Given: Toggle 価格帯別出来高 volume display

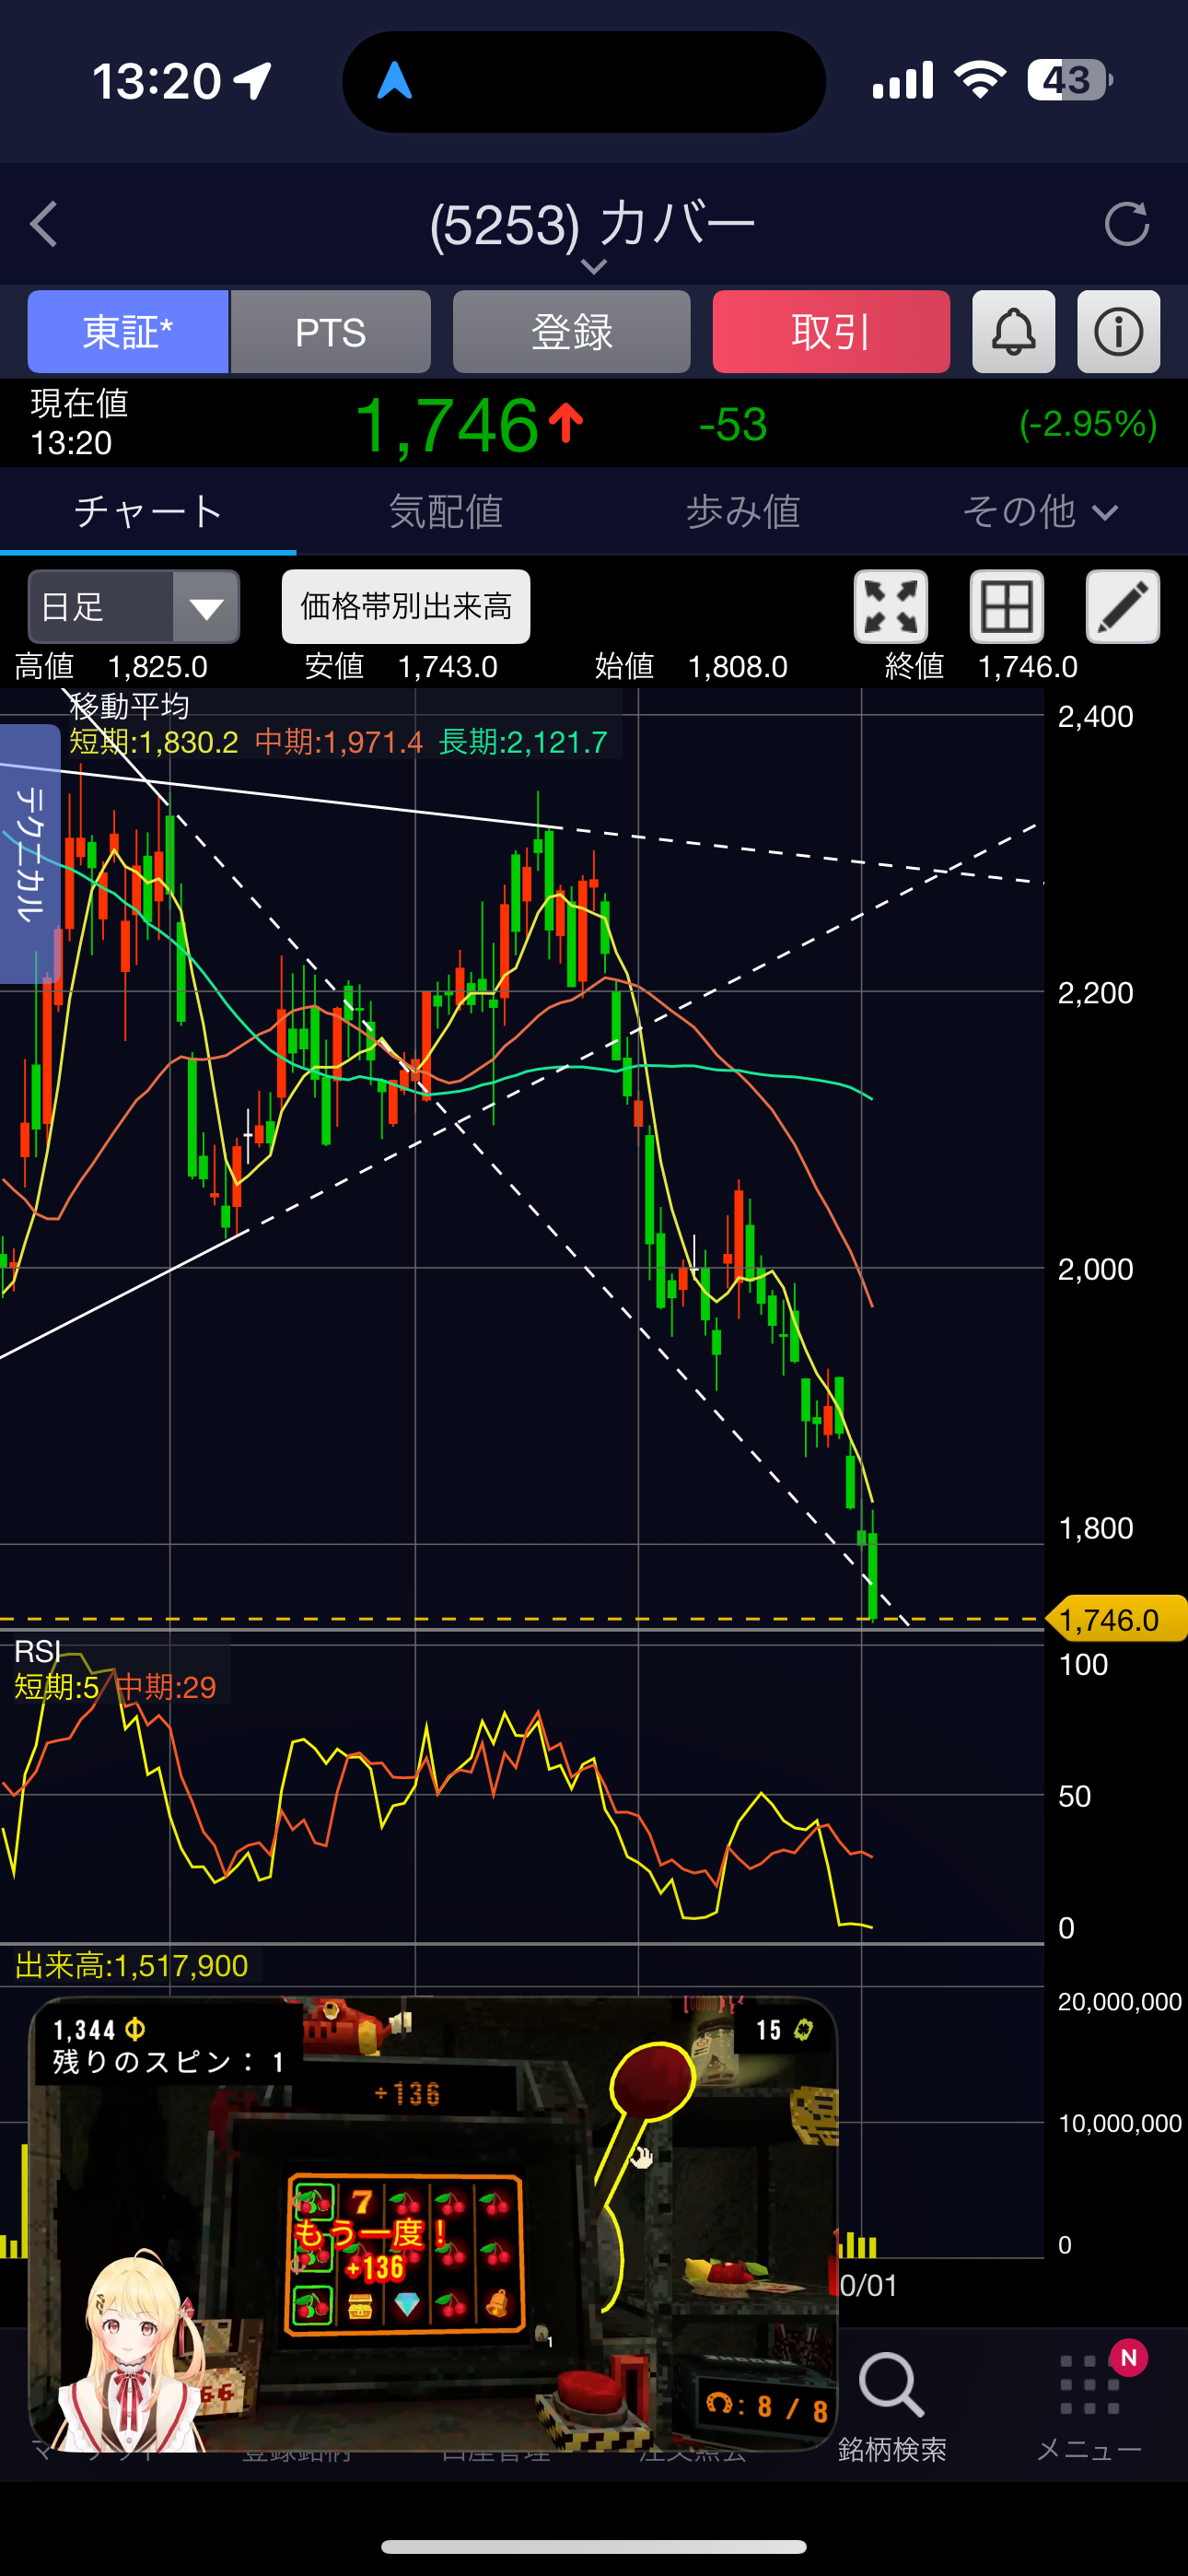Looking at the screenshot, I should [x=406, y=607].
